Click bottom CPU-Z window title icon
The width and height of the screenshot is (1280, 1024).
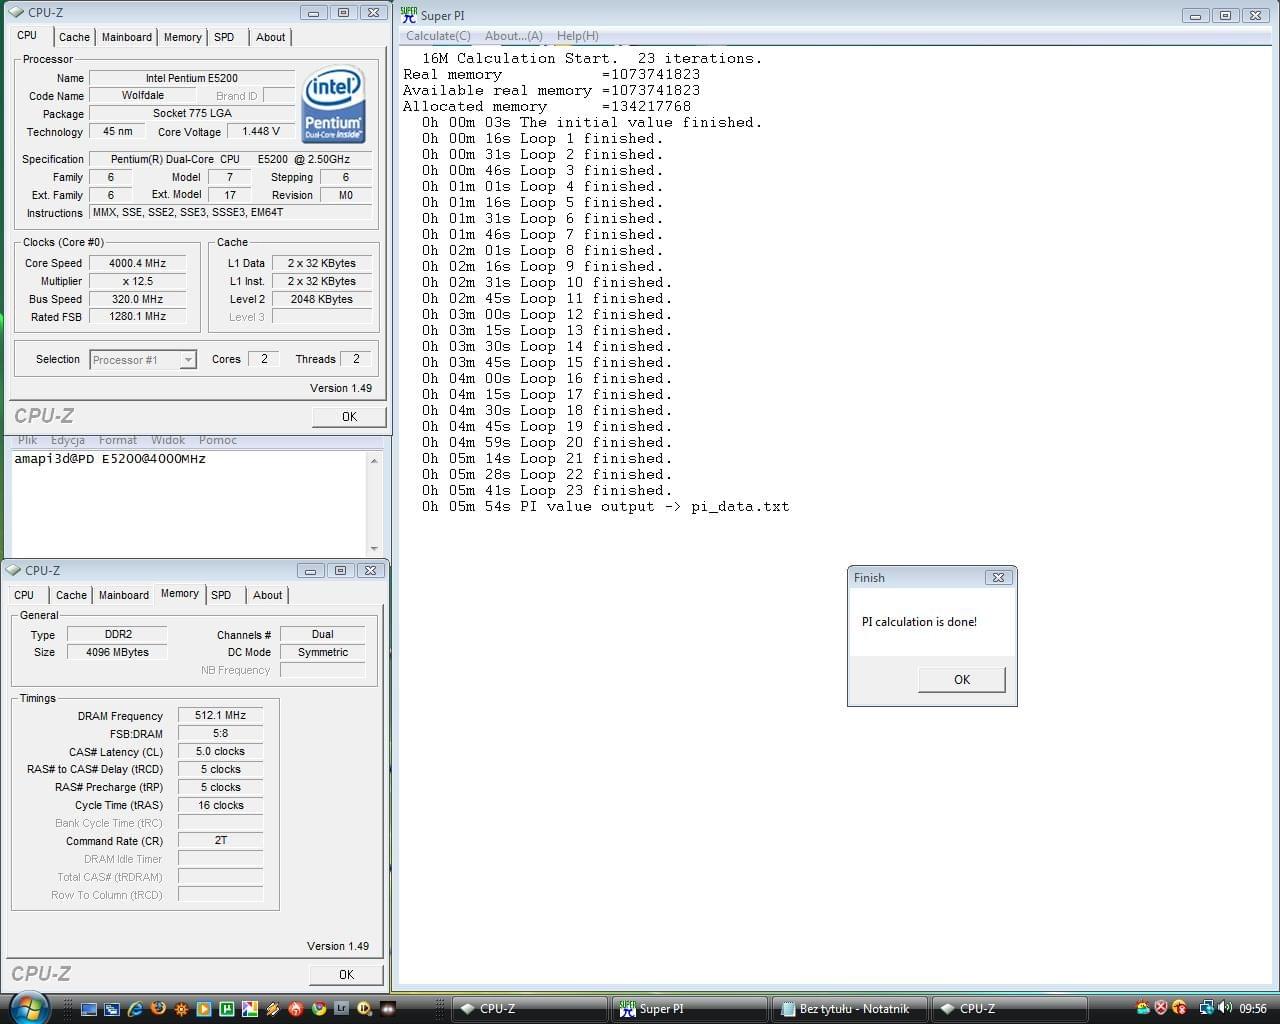click(x=13, y=570)
